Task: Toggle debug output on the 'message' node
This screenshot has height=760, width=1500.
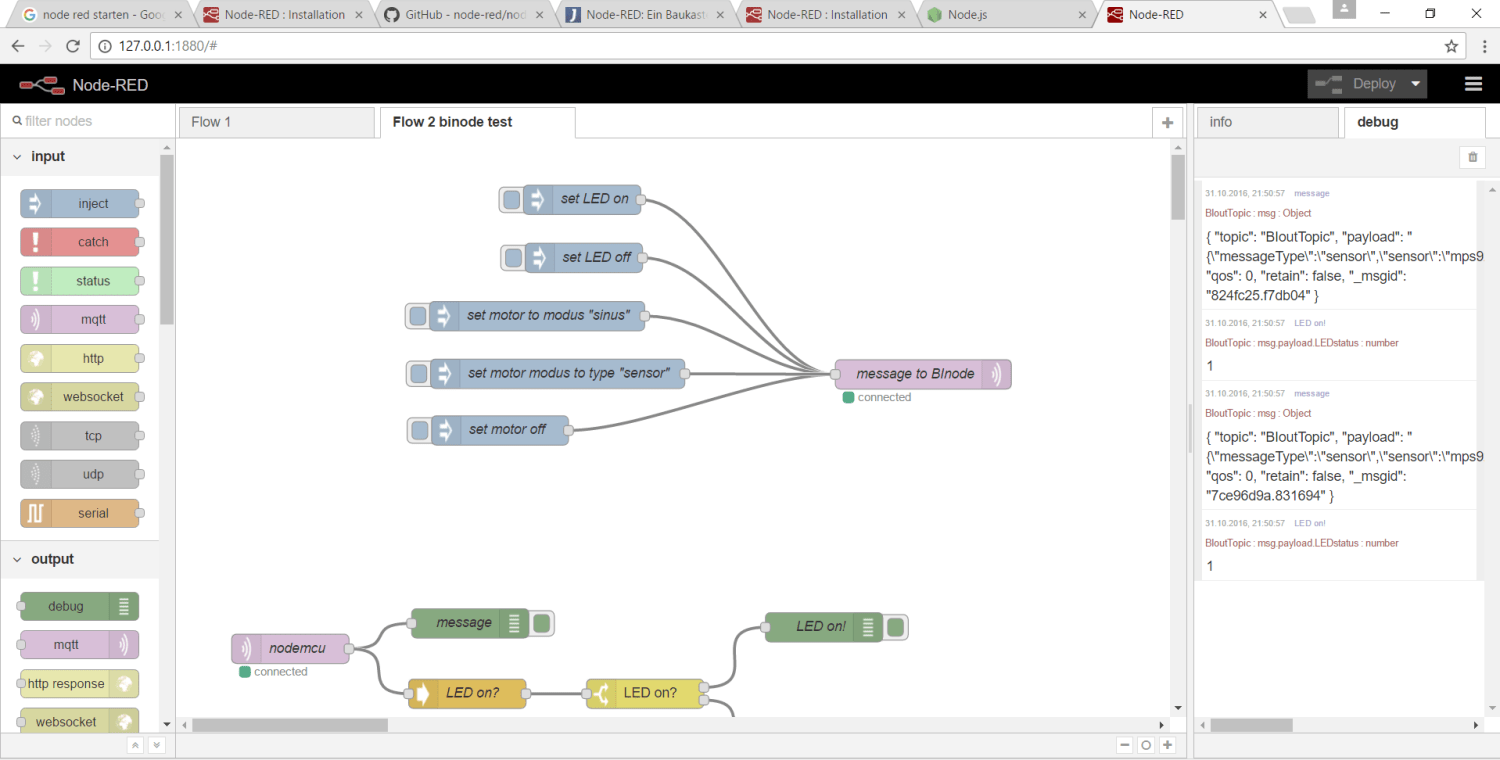Action: point(541,622)
